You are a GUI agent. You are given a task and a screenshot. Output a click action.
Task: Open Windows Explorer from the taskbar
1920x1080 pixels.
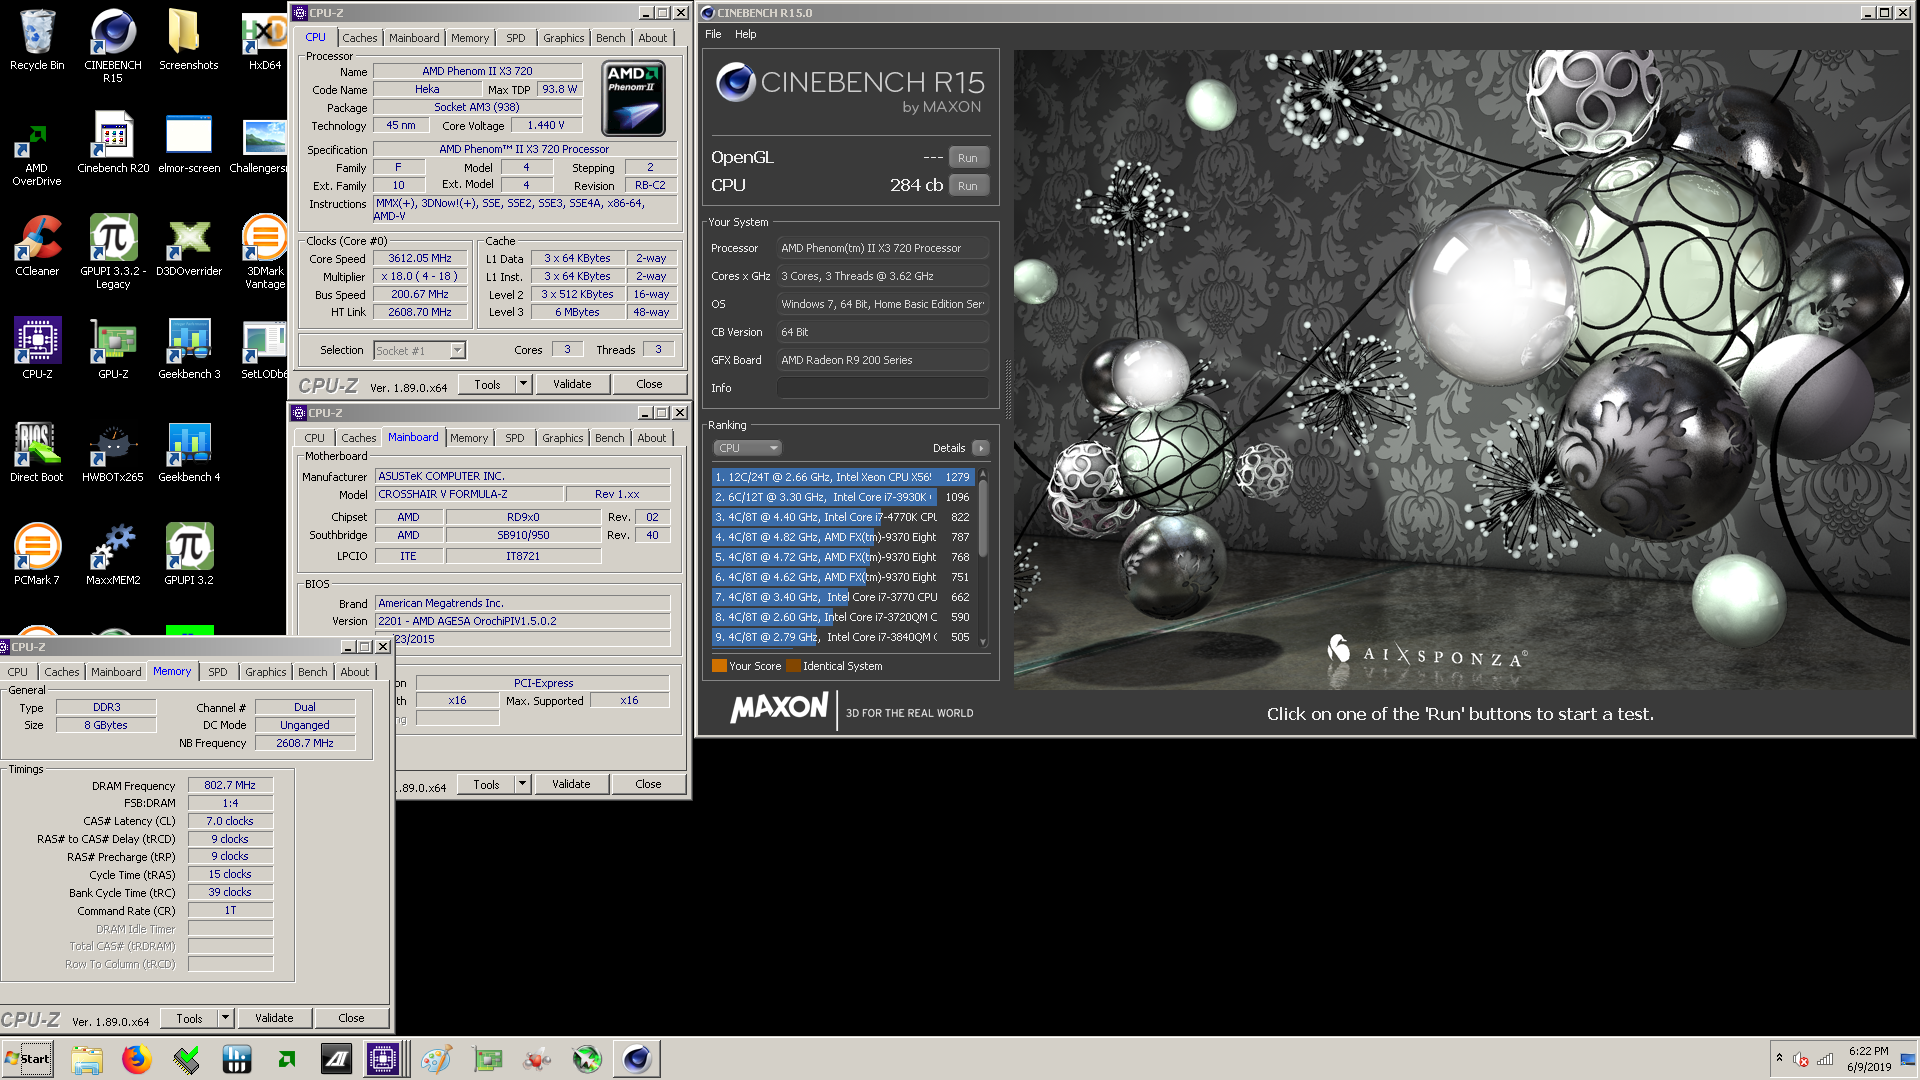(87, 1059)
